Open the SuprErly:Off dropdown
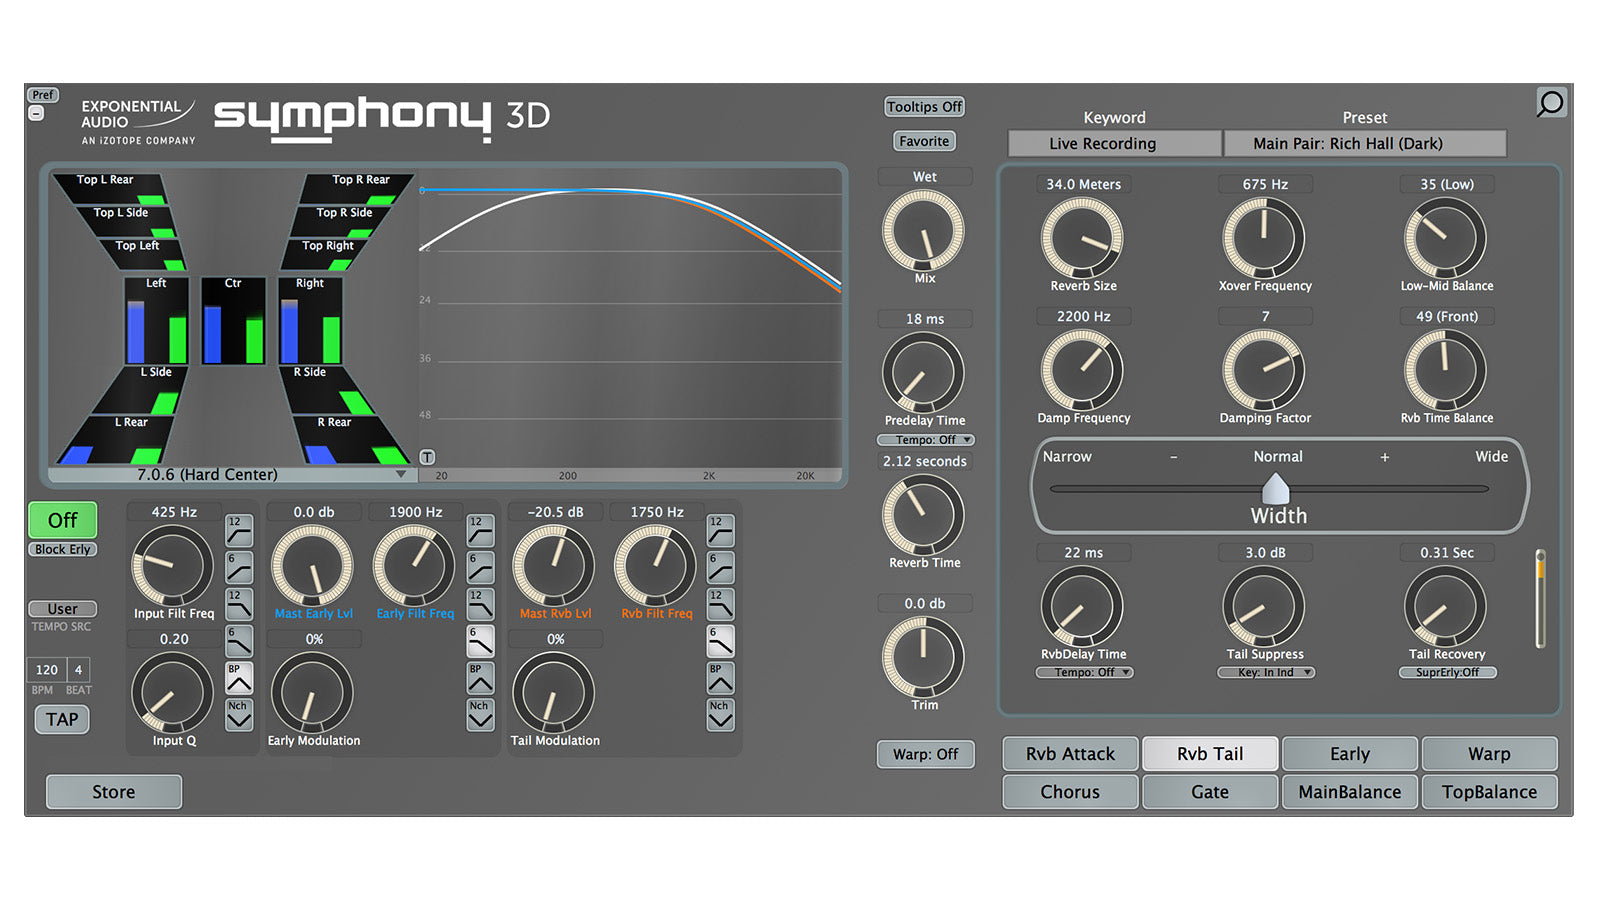This screenshot has height=900, width=1600. pos(1447,673)
